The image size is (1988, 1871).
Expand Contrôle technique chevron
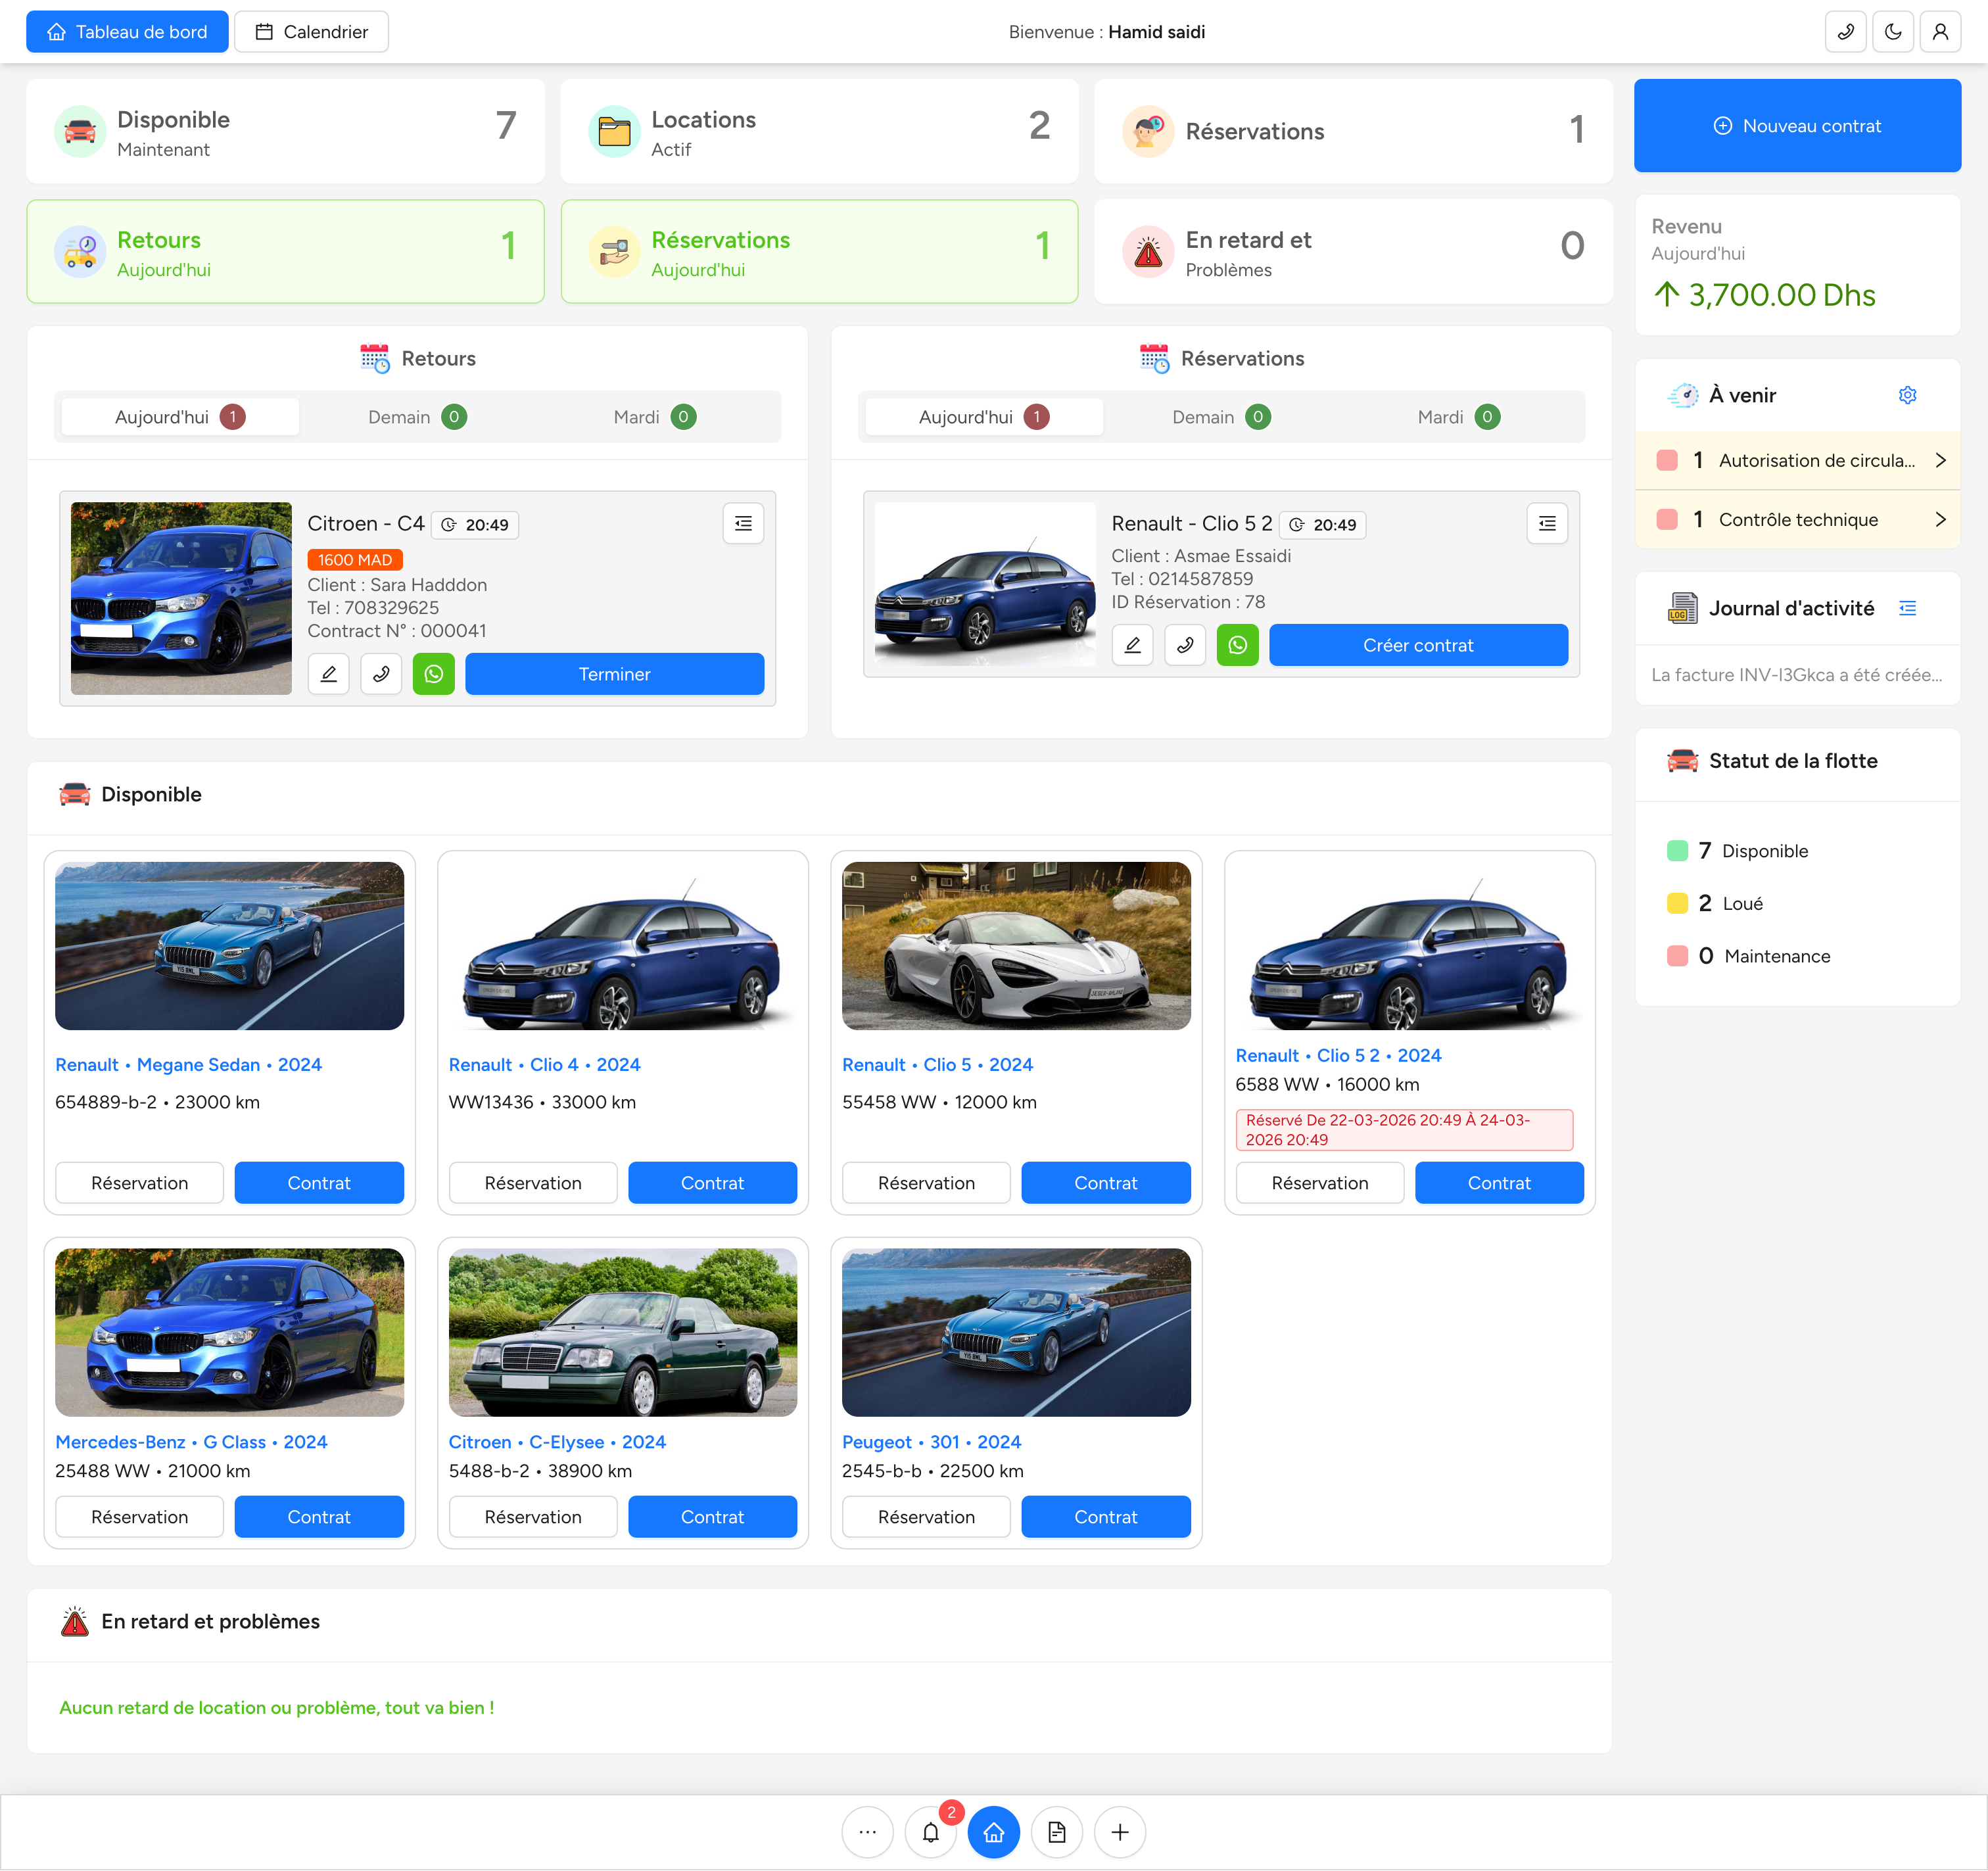click(x=1940, y=519)
